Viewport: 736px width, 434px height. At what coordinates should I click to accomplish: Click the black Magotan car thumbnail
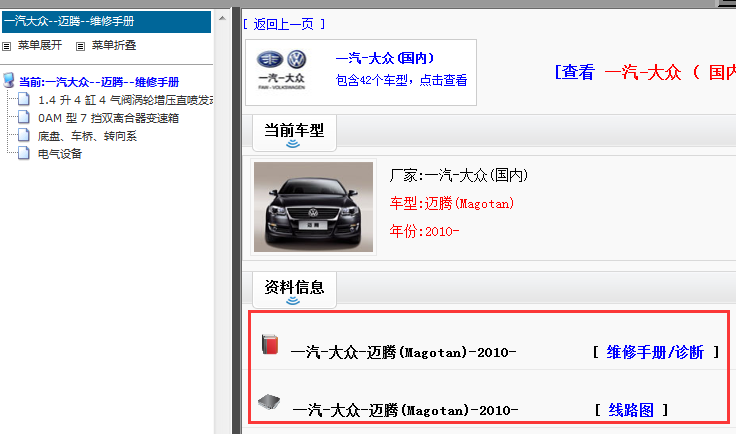click(314, 207)
